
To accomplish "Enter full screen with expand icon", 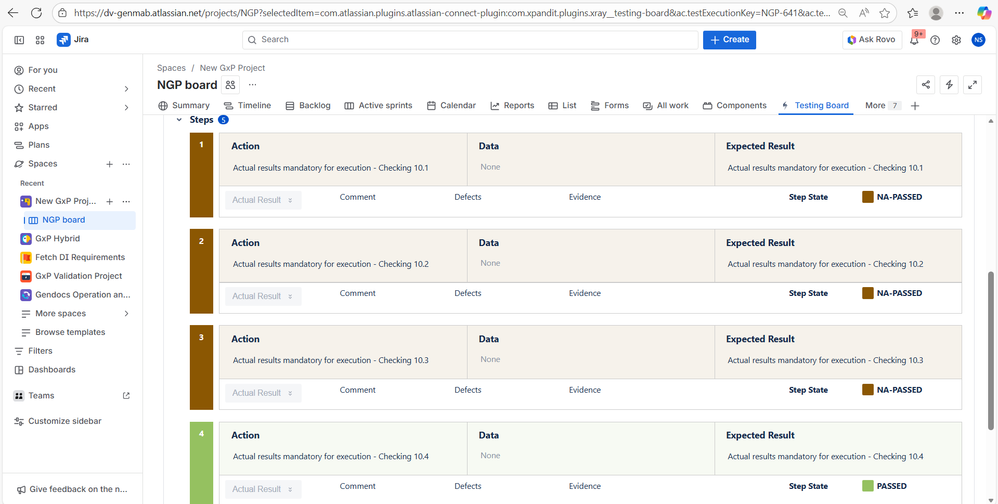I will pyautogui.click(x=972, y=85).
